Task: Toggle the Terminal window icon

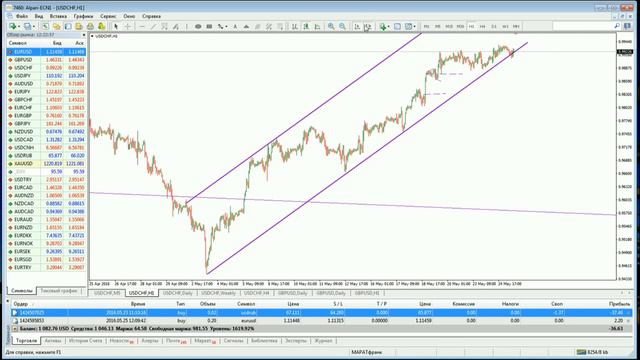Action: pyautogui.click(x=79, y=27)
